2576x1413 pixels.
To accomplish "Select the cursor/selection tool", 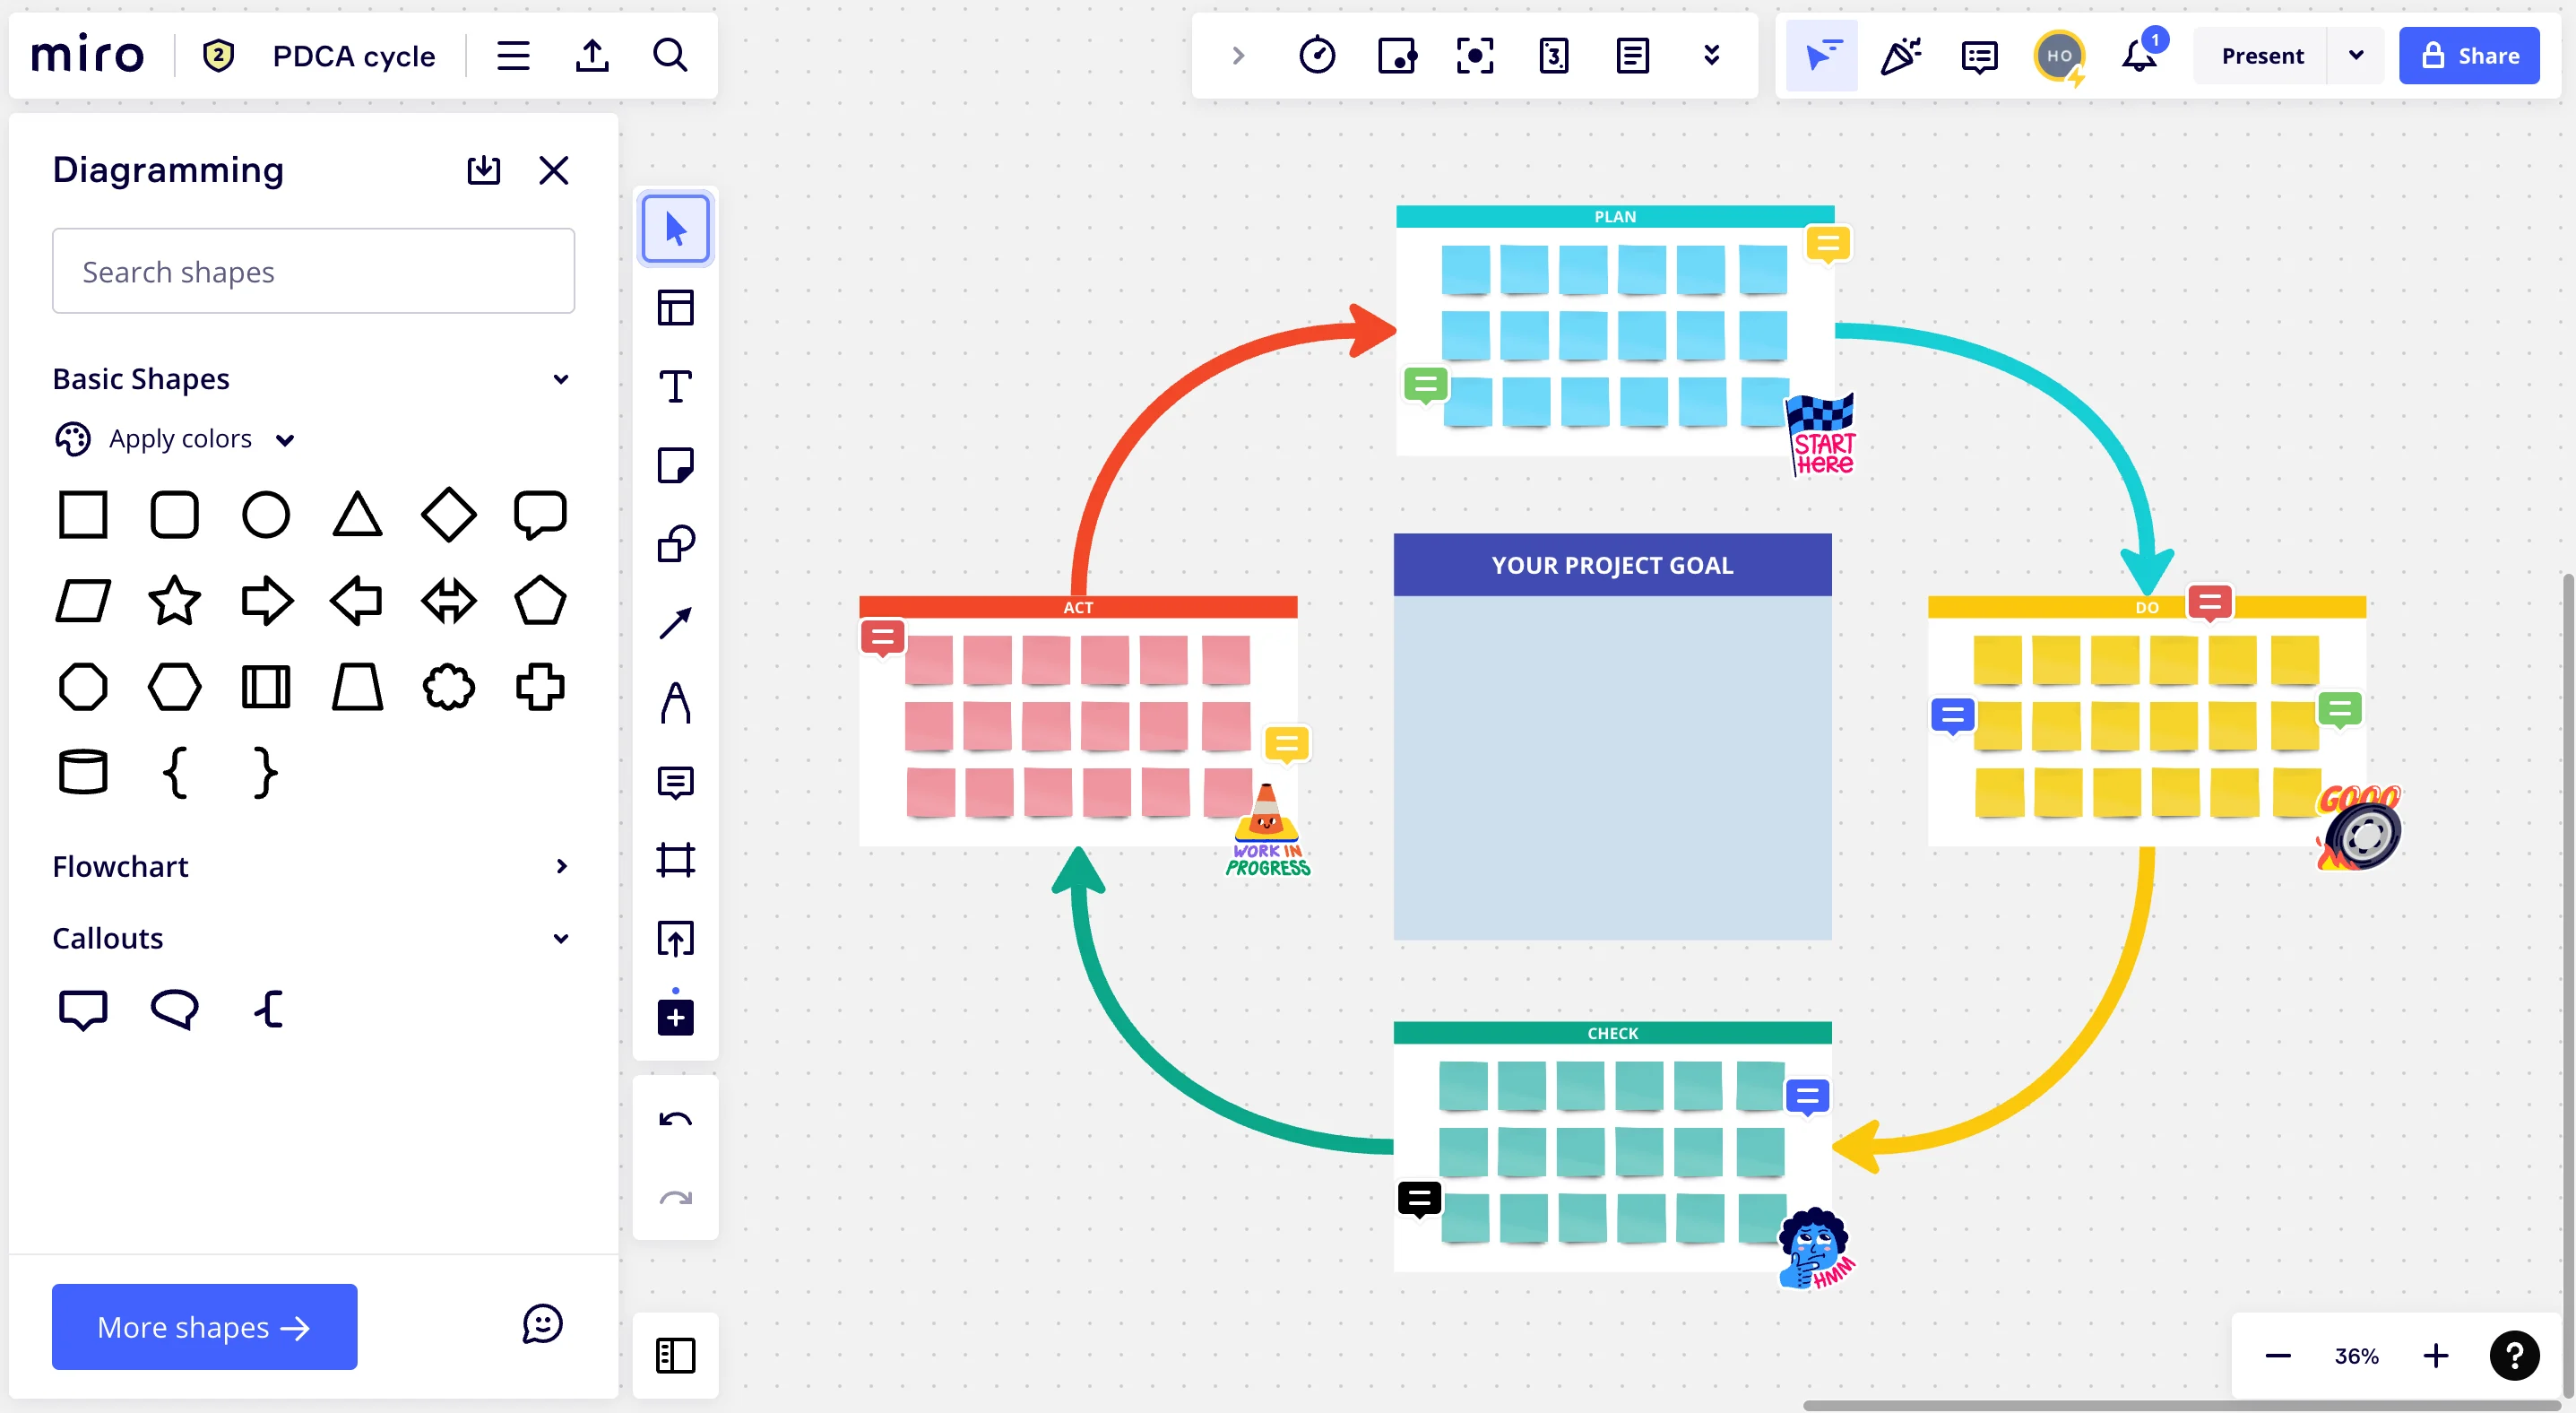I will pos(677,228).
